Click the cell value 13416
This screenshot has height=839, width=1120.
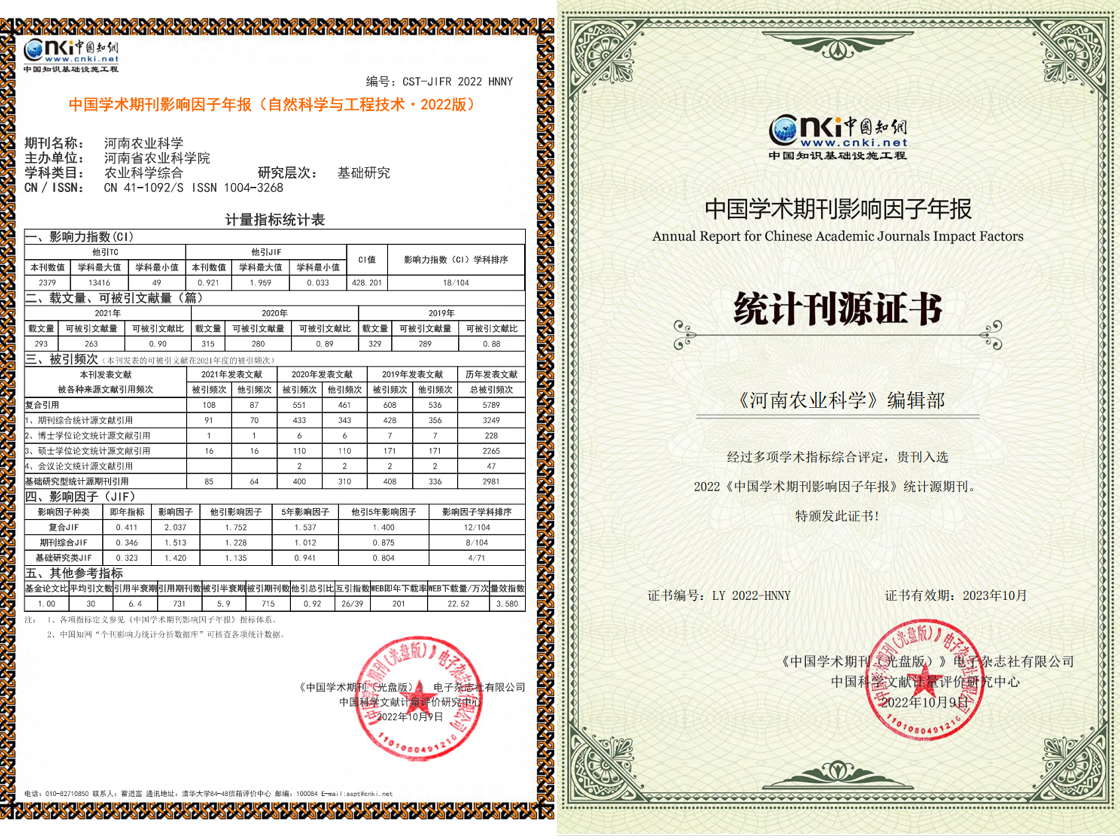[99, 283]
